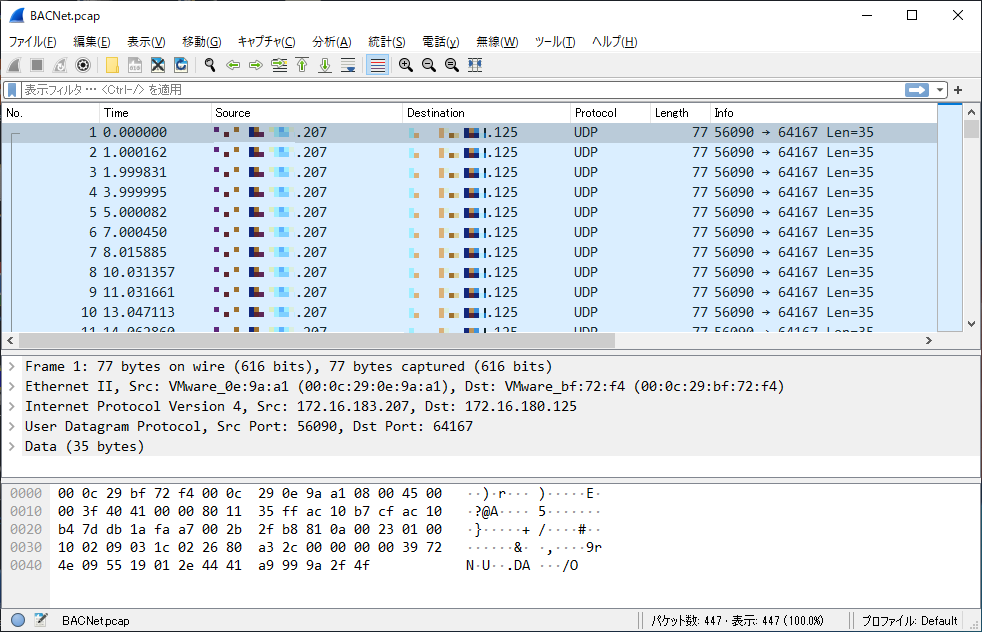Open the キャプチャ(C) menu
The image size is (982, 632).
point(266,42)
